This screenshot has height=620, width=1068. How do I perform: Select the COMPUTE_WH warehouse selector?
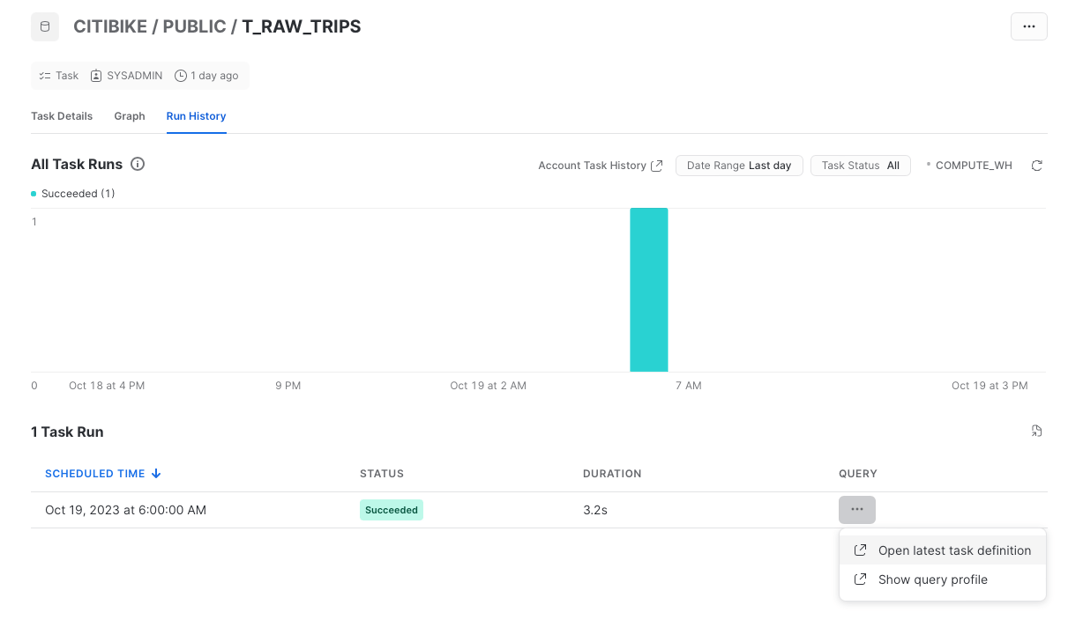coord(969,166)
